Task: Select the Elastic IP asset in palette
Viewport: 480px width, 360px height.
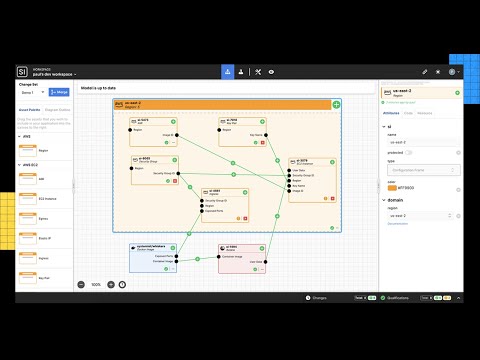Action: (x=28, y=238)
